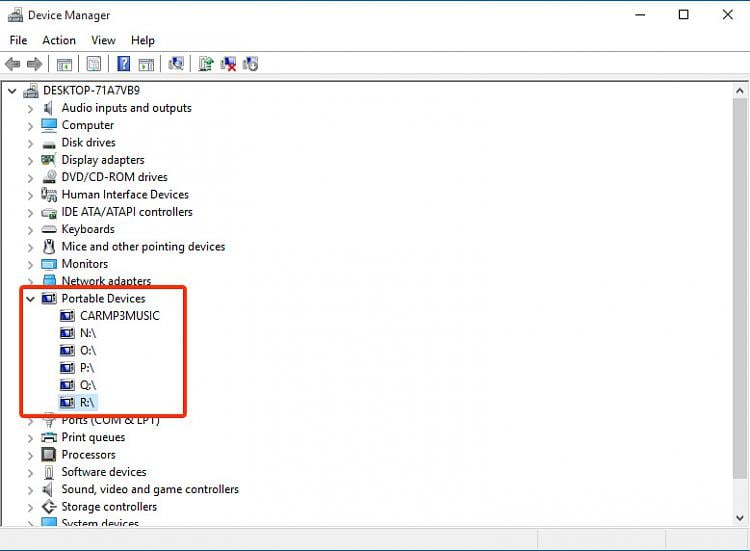Expand the Disk drives category
Viewport: 750px width, 551px height.
click(x=30, y=143)
